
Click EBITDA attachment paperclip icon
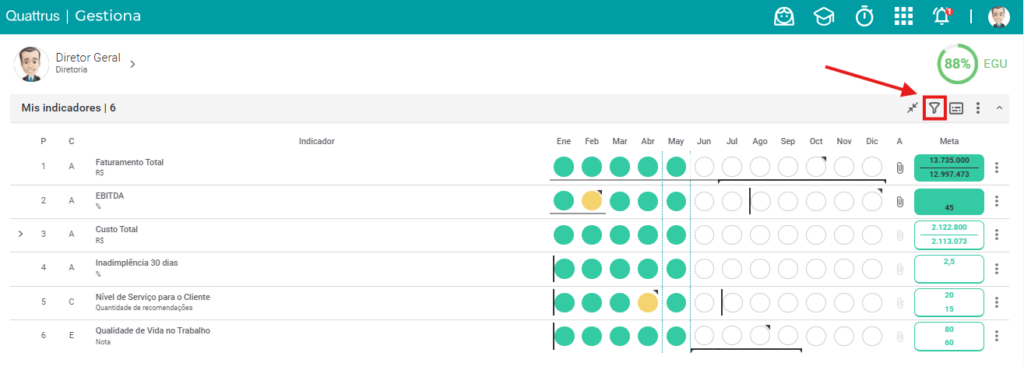point(899,202)
